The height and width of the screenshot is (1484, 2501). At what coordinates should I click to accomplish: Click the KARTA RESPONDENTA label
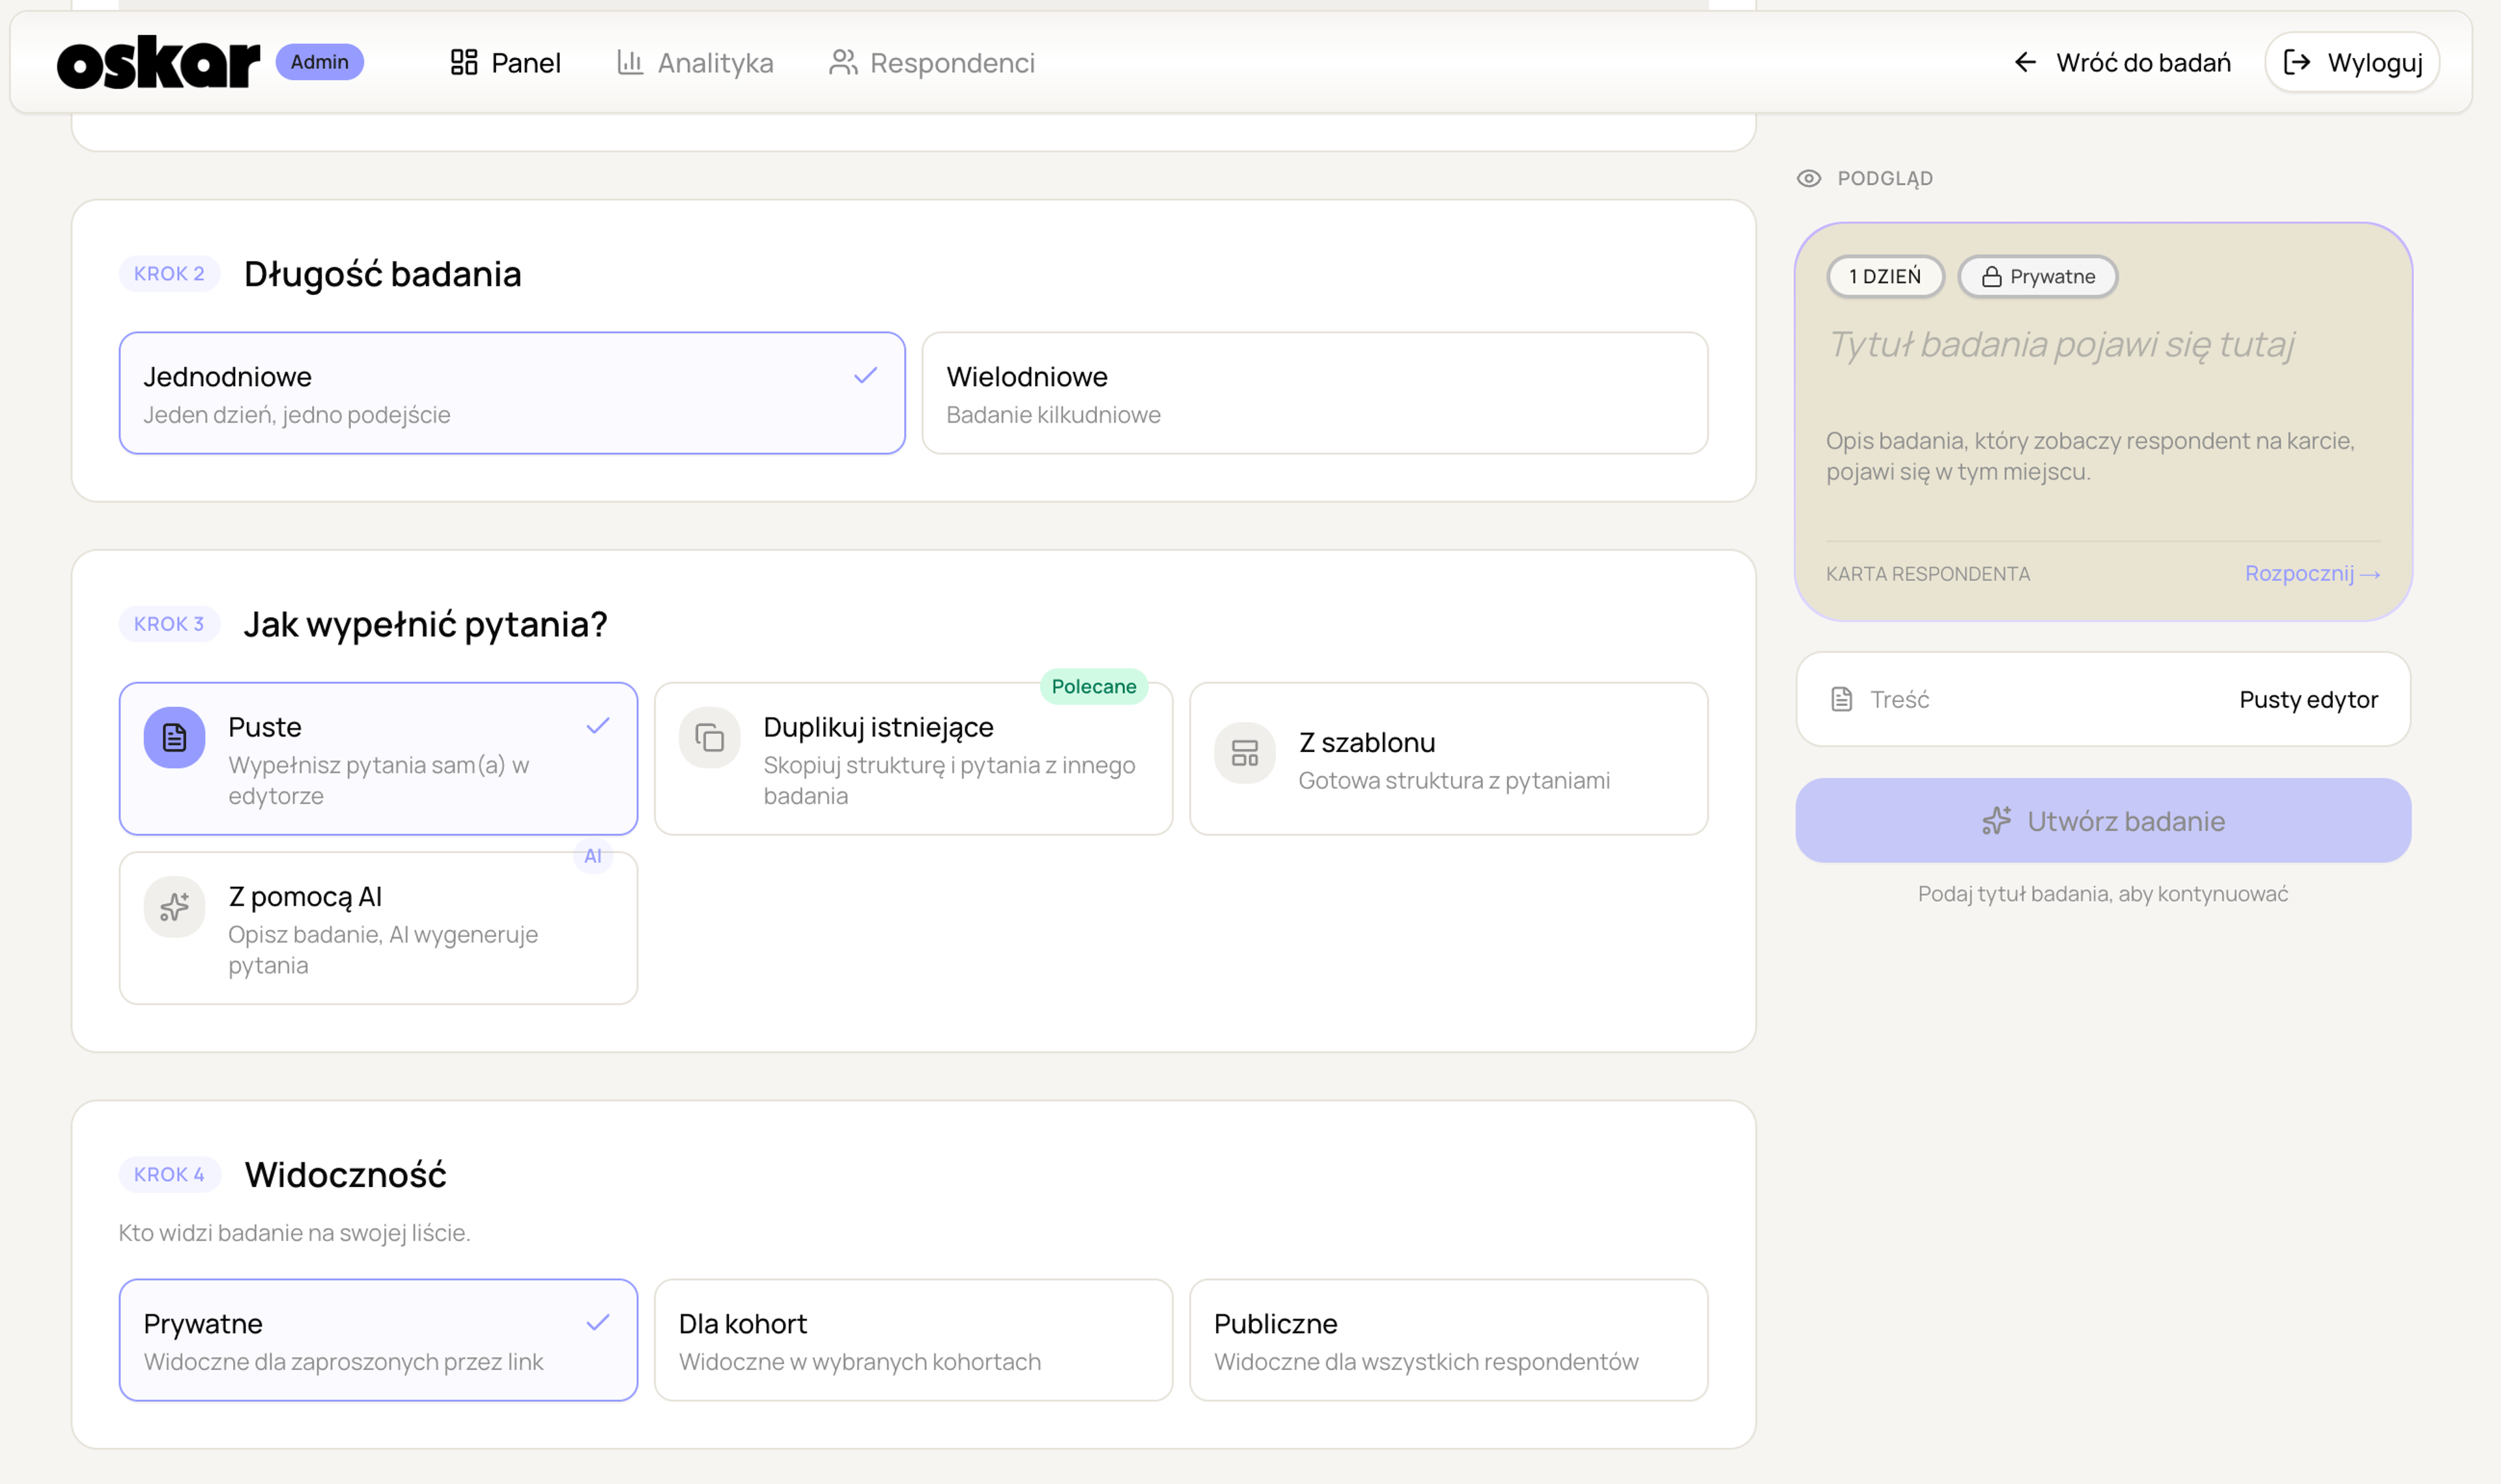[1928, 574]
